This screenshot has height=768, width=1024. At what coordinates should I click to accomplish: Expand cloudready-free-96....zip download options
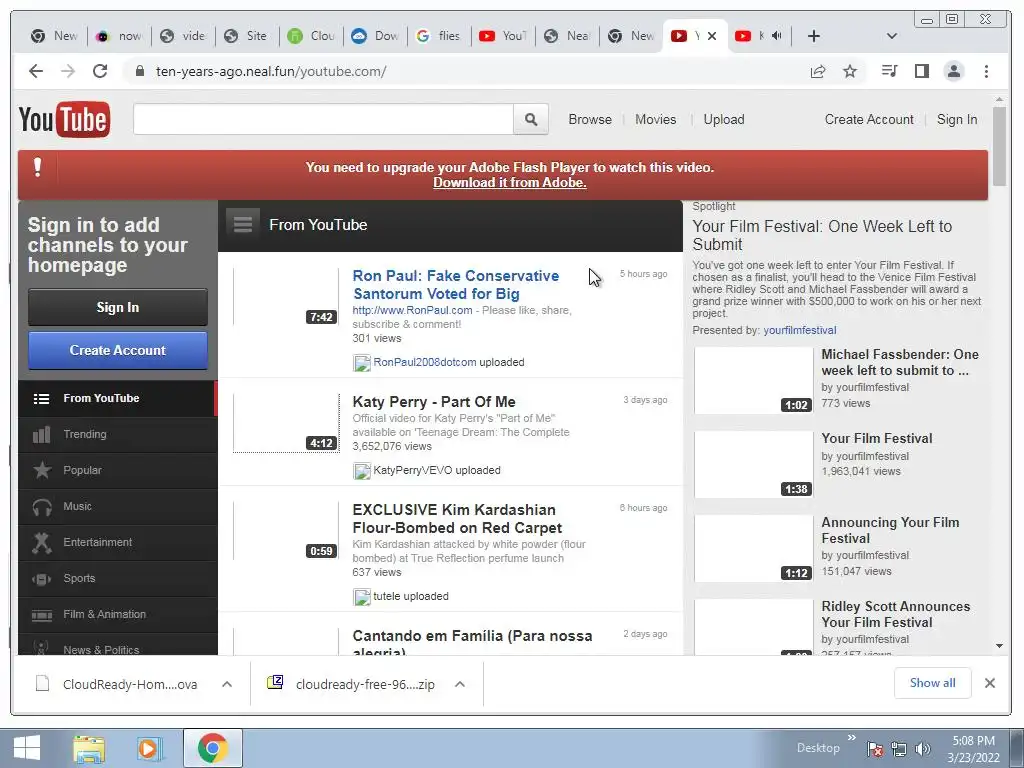point(460,684)
